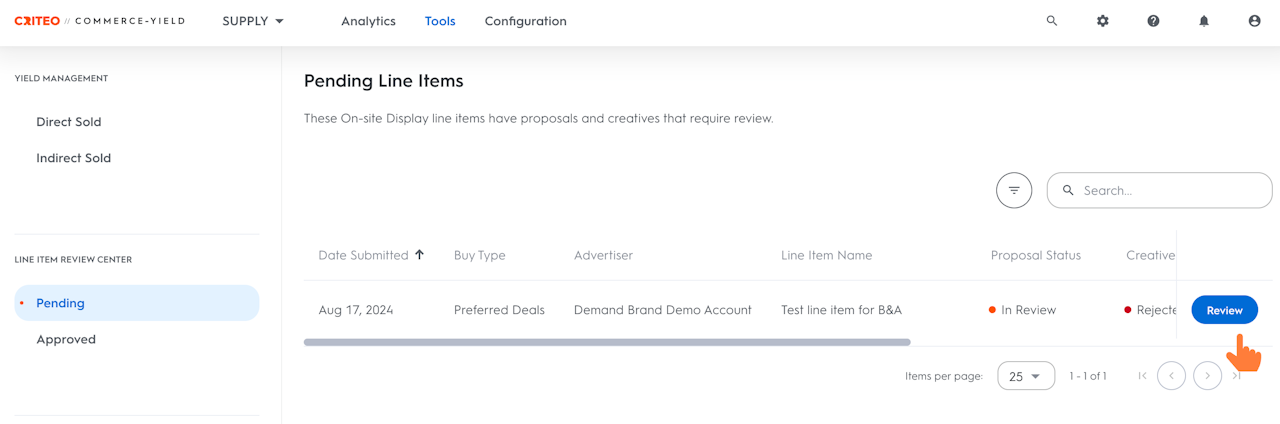Click the horizontal table scrollbar
The height and width of the screenshot is (424, 1280).
coord(607,342)
